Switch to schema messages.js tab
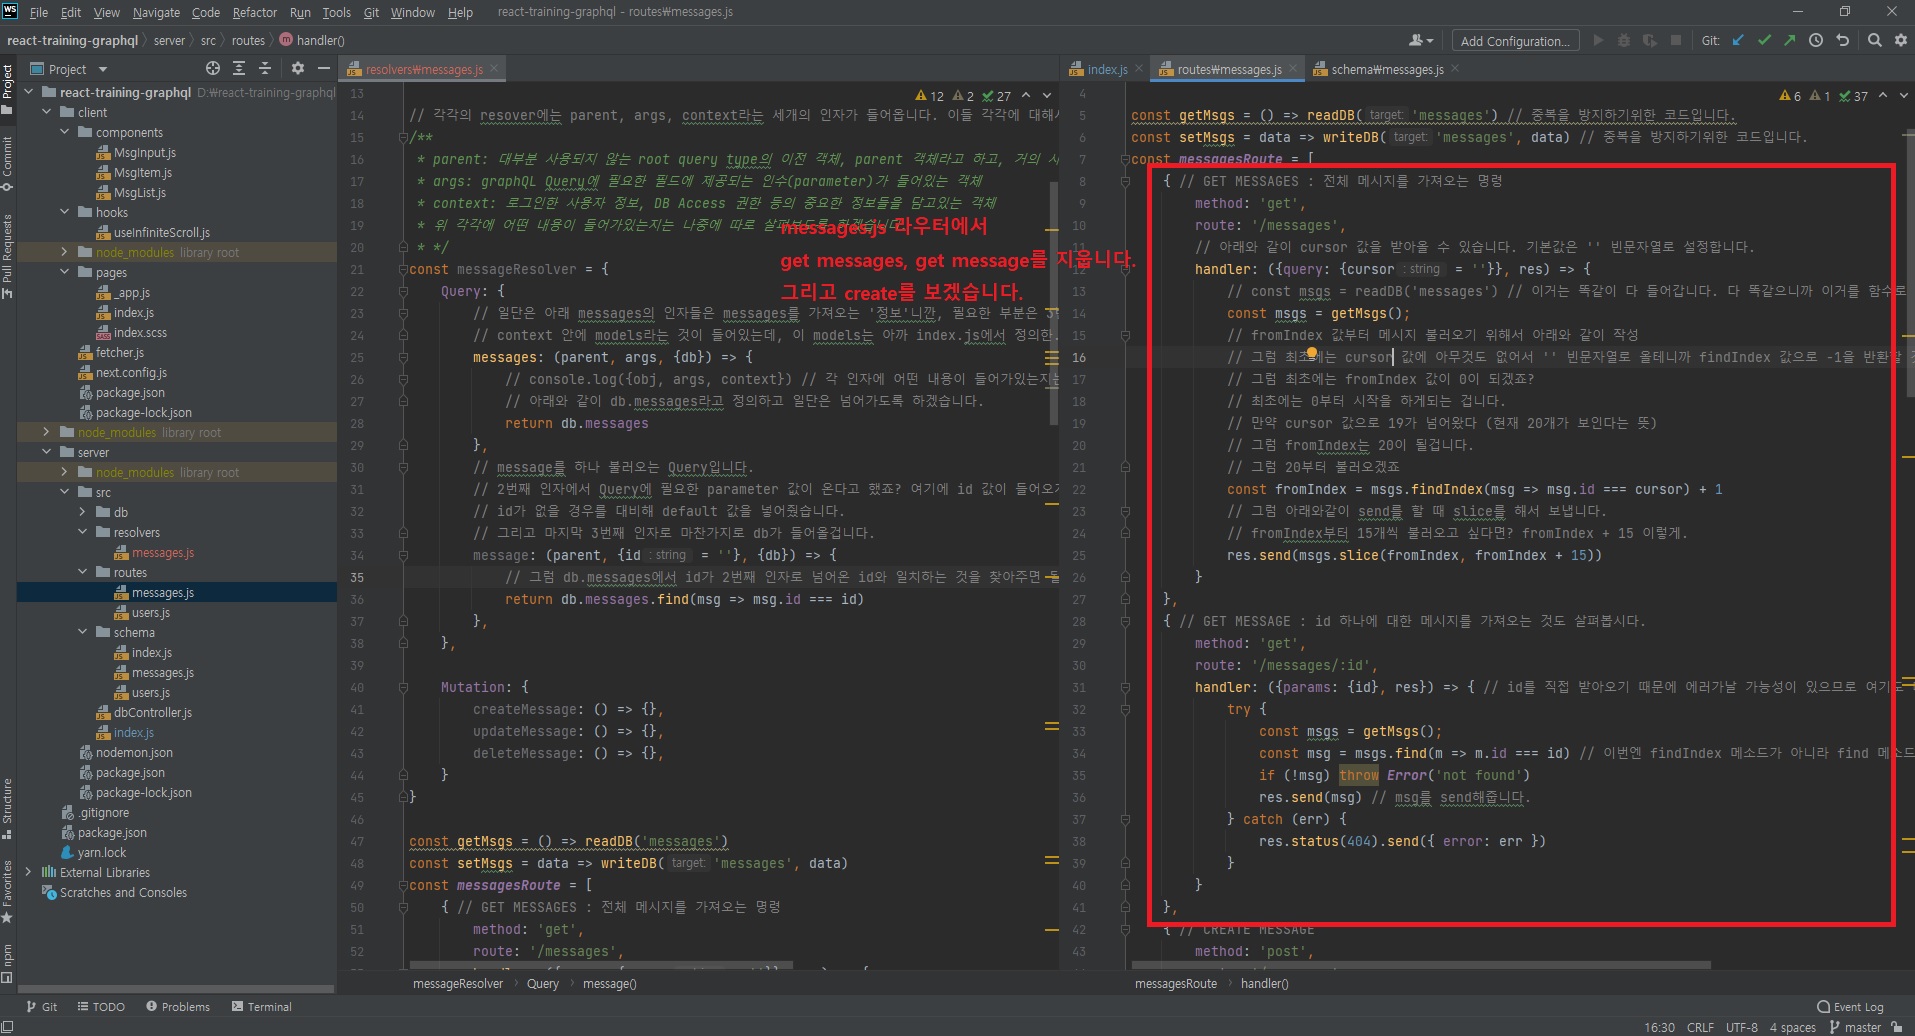 [1386, 69]
